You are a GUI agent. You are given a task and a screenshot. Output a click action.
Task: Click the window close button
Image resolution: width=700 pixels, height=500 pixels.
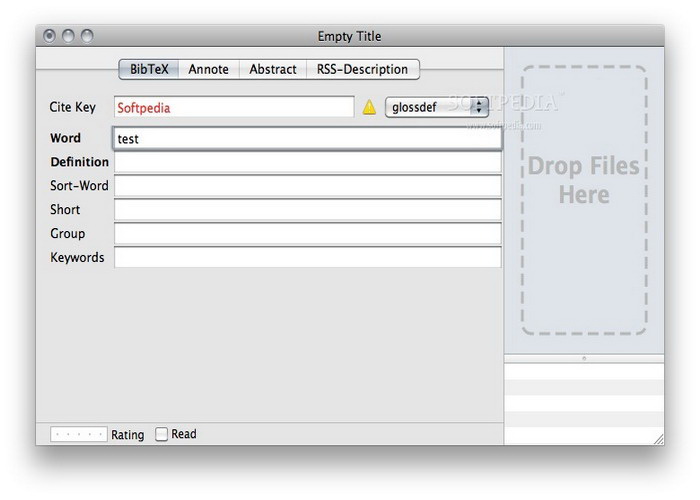click(49, 36)
